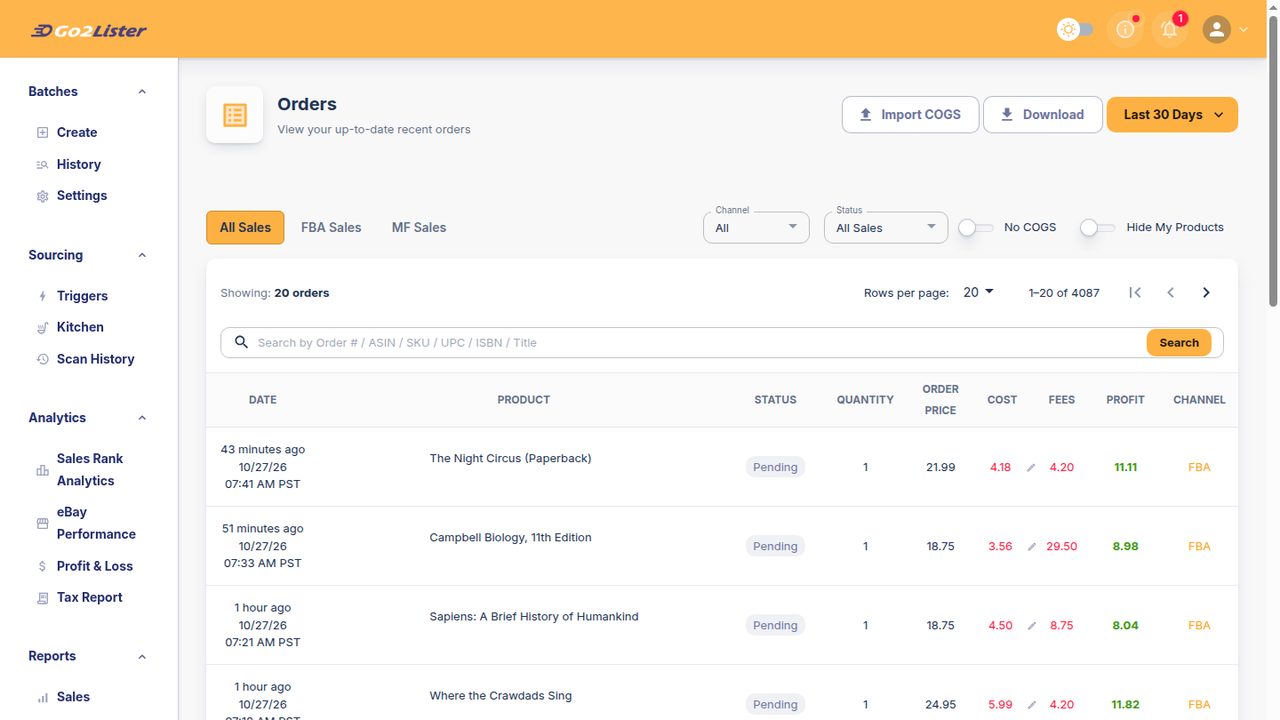Open Profit & Loss page

[x=95, y=566]
